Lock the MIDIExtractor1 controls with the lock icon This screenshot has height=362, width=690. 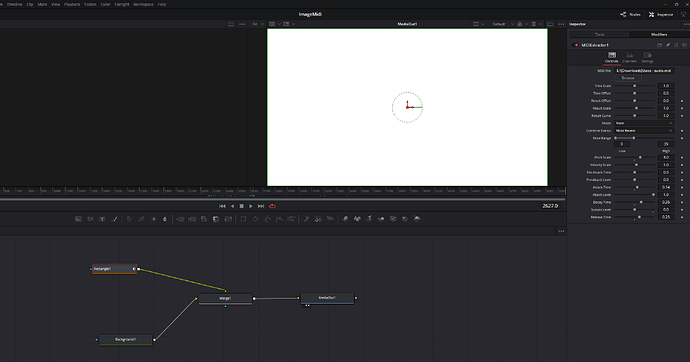(x=676, y=45)
